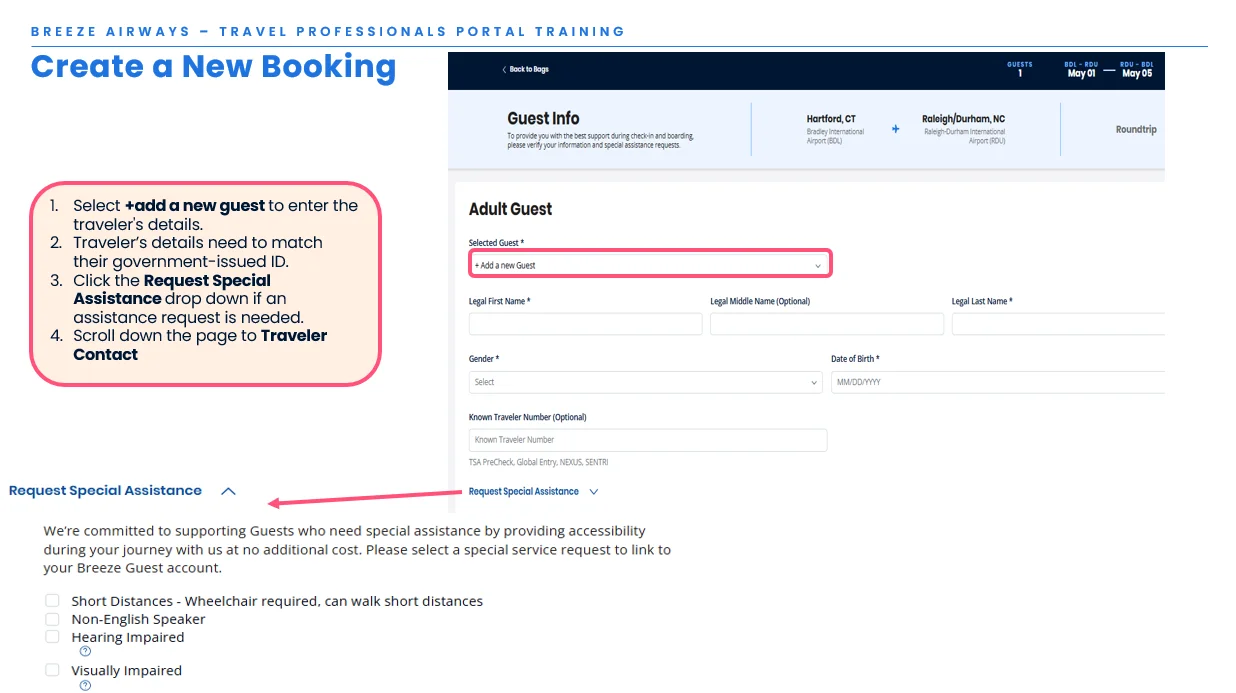
Task: Check Short Distances wheelchair option
Action: click(52, 601)
